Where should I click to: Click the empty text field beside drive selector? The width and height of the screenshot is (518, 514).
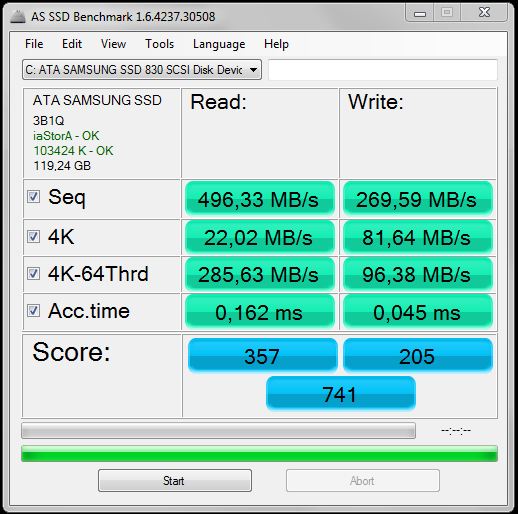383,70
